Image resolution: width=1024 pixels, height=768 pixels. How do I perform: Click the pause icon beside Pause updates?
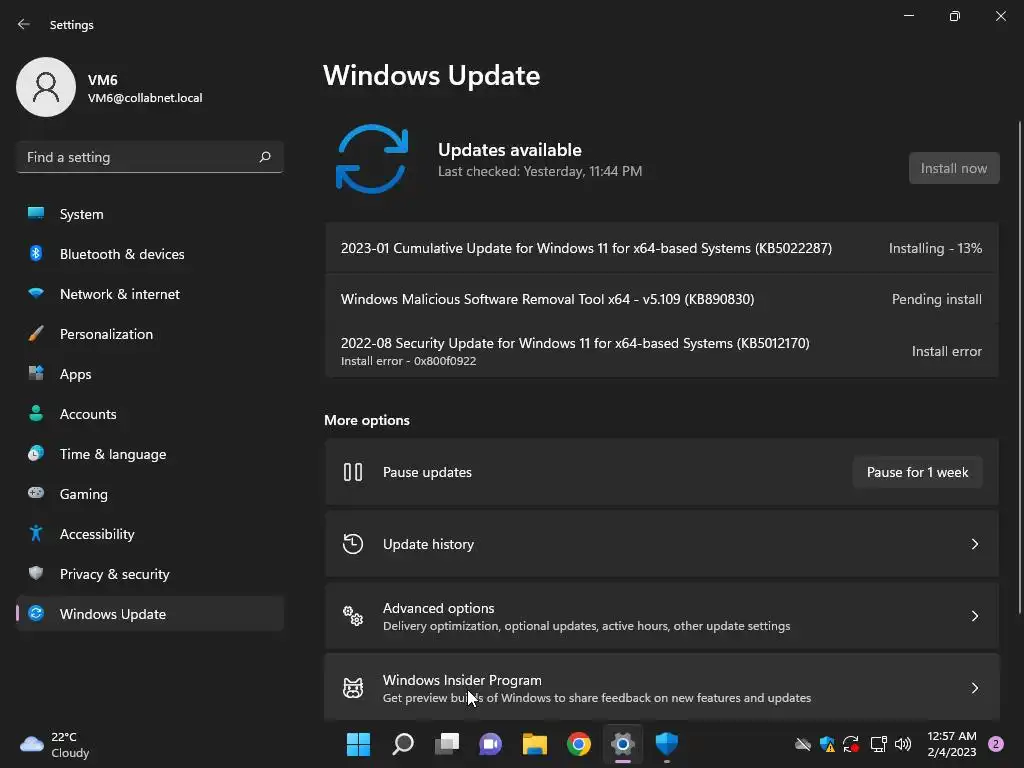(353, 472)
